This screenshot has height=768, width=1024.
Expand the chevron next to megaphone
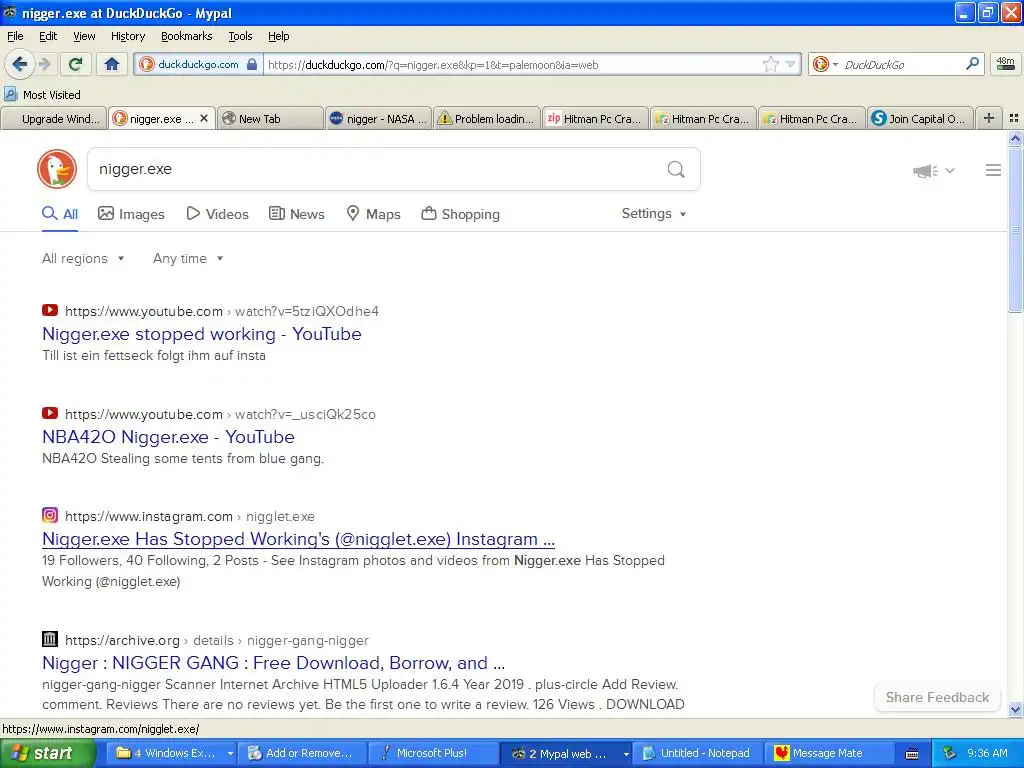tap(950, 171)
